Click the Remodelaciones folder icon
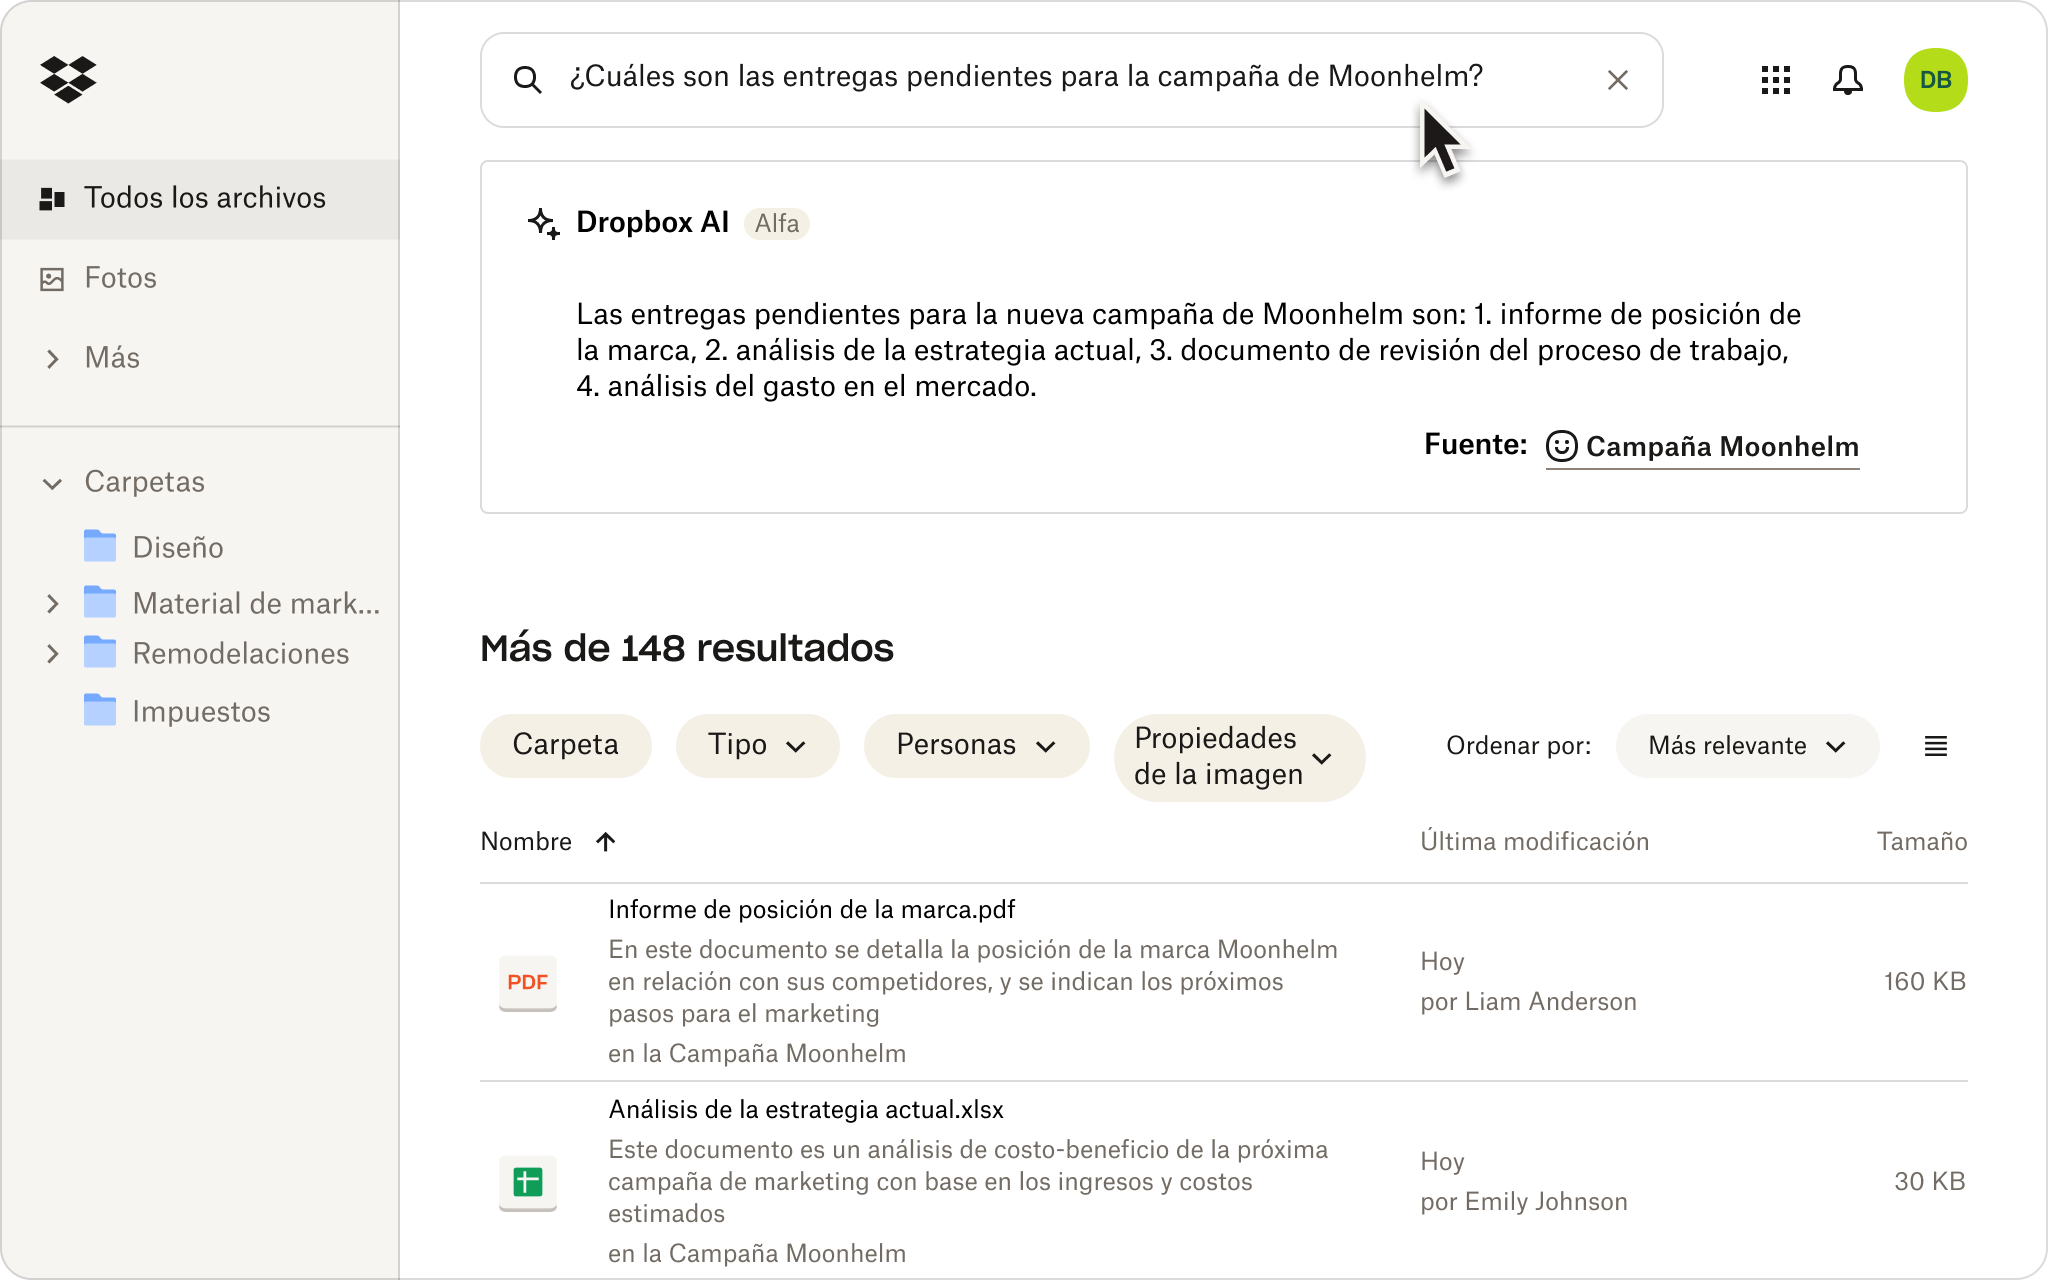The width and height of the screenshot is (2048, 1280). point(100,652)
